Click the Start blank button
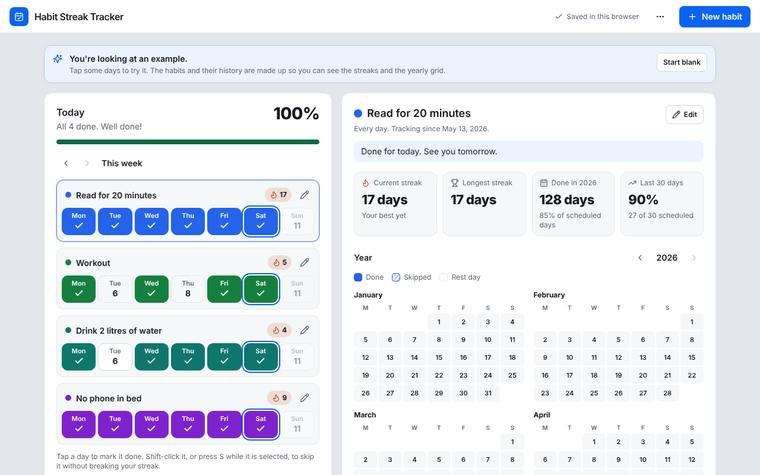 (x=681, y=62)
